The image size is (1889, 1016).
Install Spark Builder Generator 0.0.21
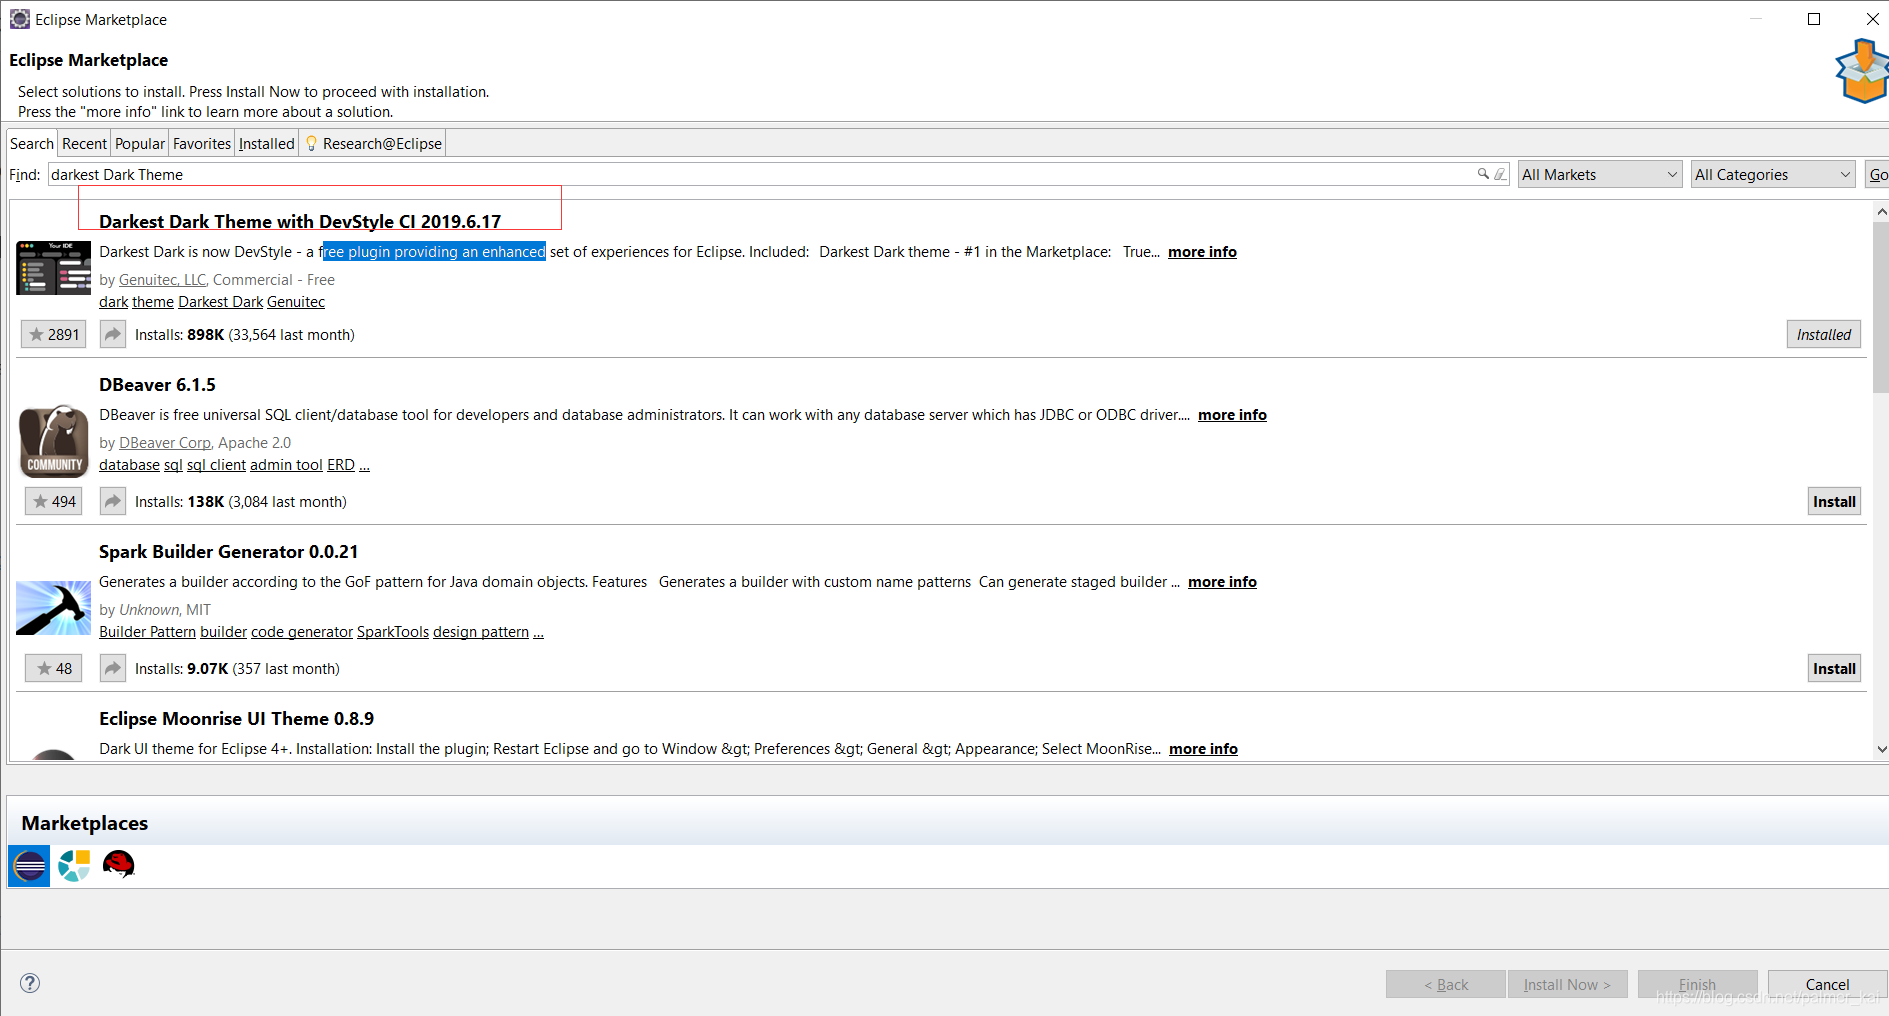(1834, 669)
